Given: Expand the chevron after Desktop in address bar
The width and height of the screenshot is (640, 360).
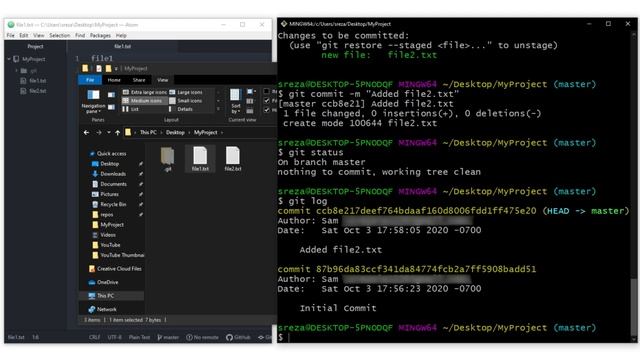Looking at the screenshot, I should 189,132.
